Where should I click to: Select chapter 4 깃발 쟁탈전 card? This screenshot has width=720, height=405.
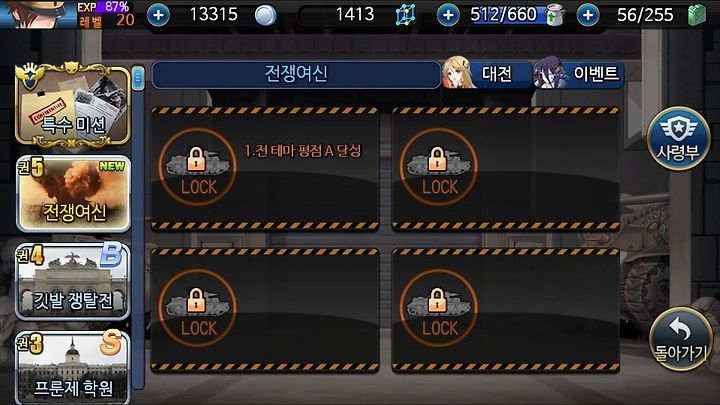(73, 281)
